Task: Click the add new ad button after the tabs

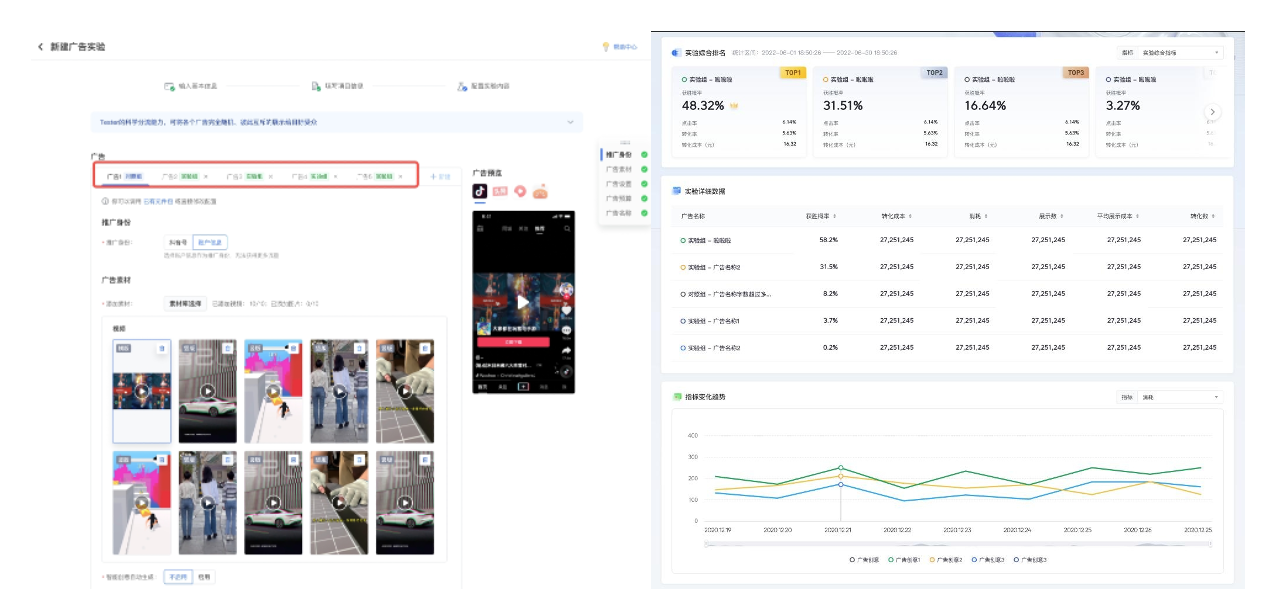Action: (440, 176)
